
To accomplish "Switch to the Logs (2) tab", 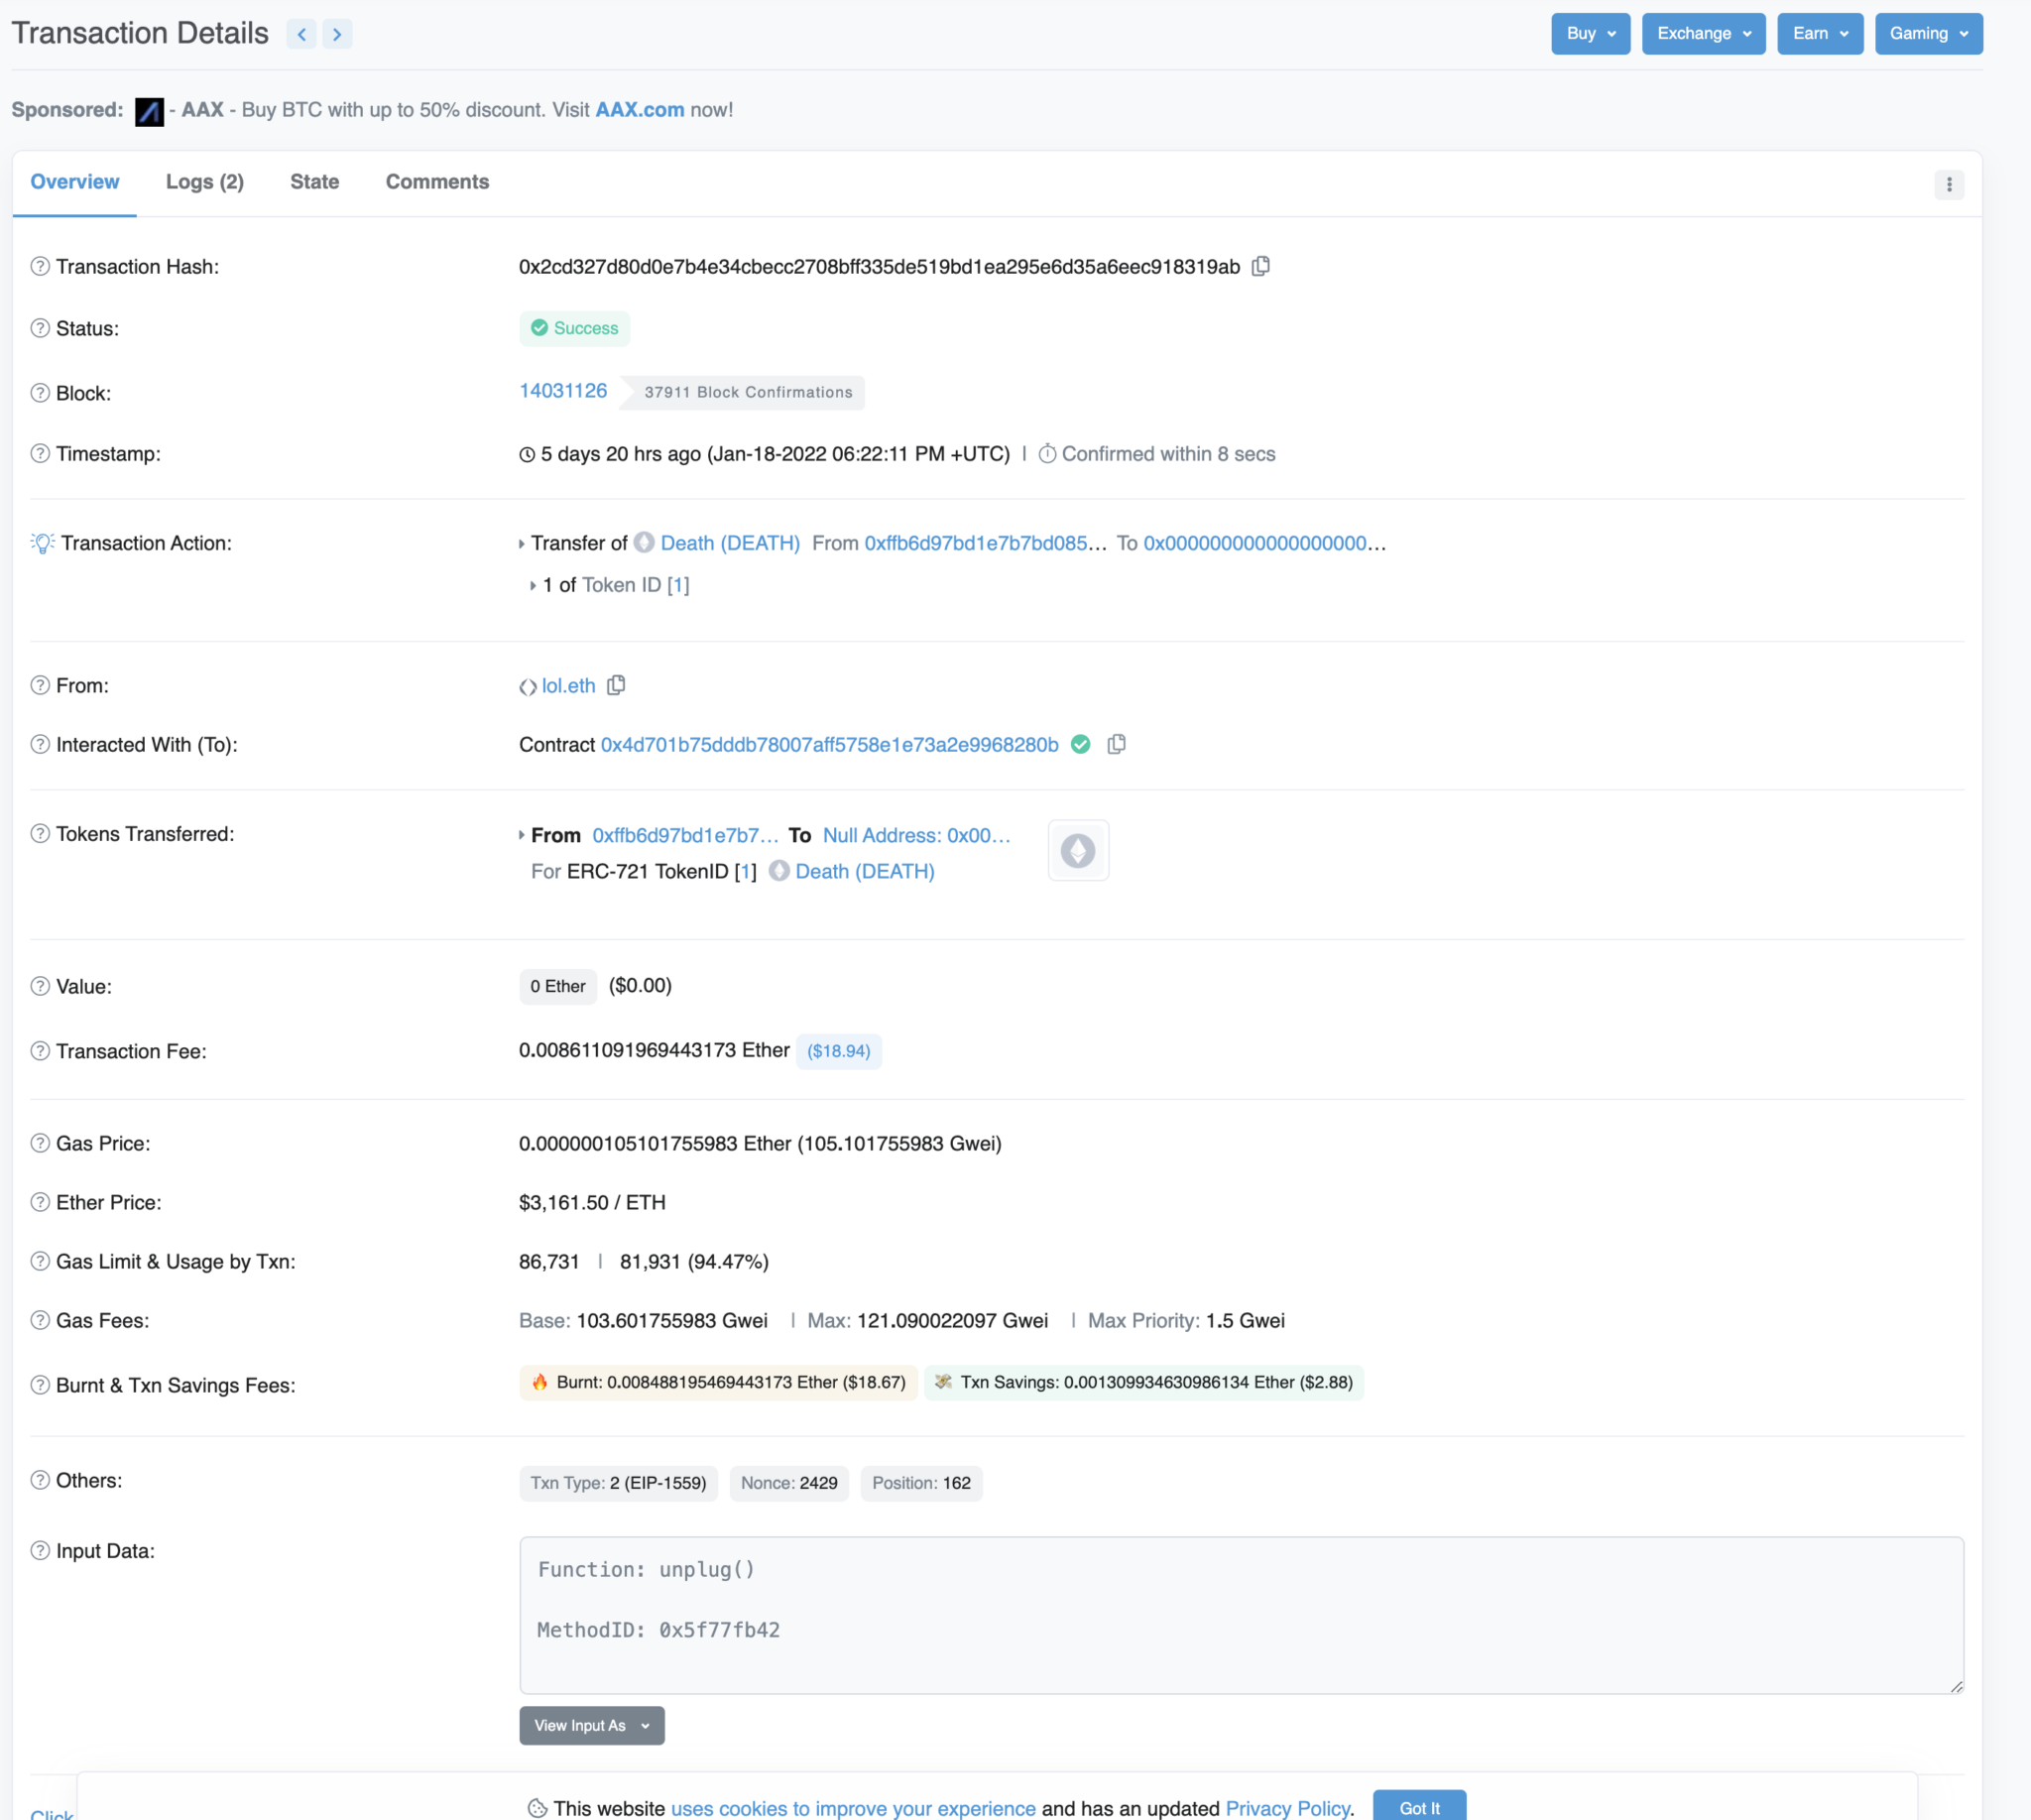I will click(204, 182).
